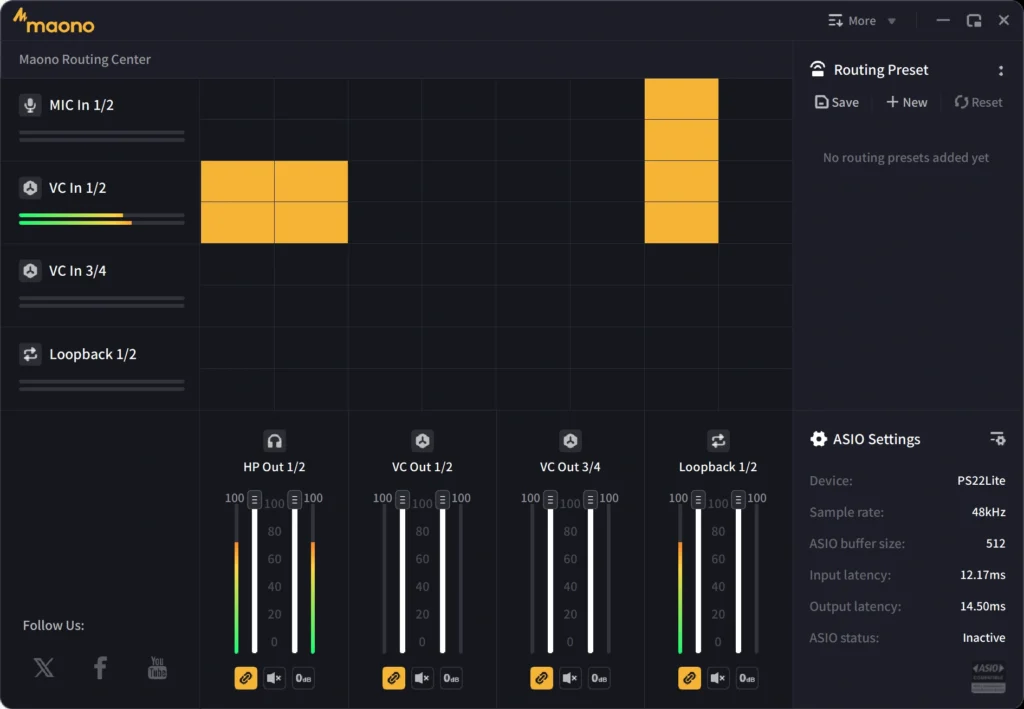Click the HP Out 1/2 headphone icon

tap(274, 441)
